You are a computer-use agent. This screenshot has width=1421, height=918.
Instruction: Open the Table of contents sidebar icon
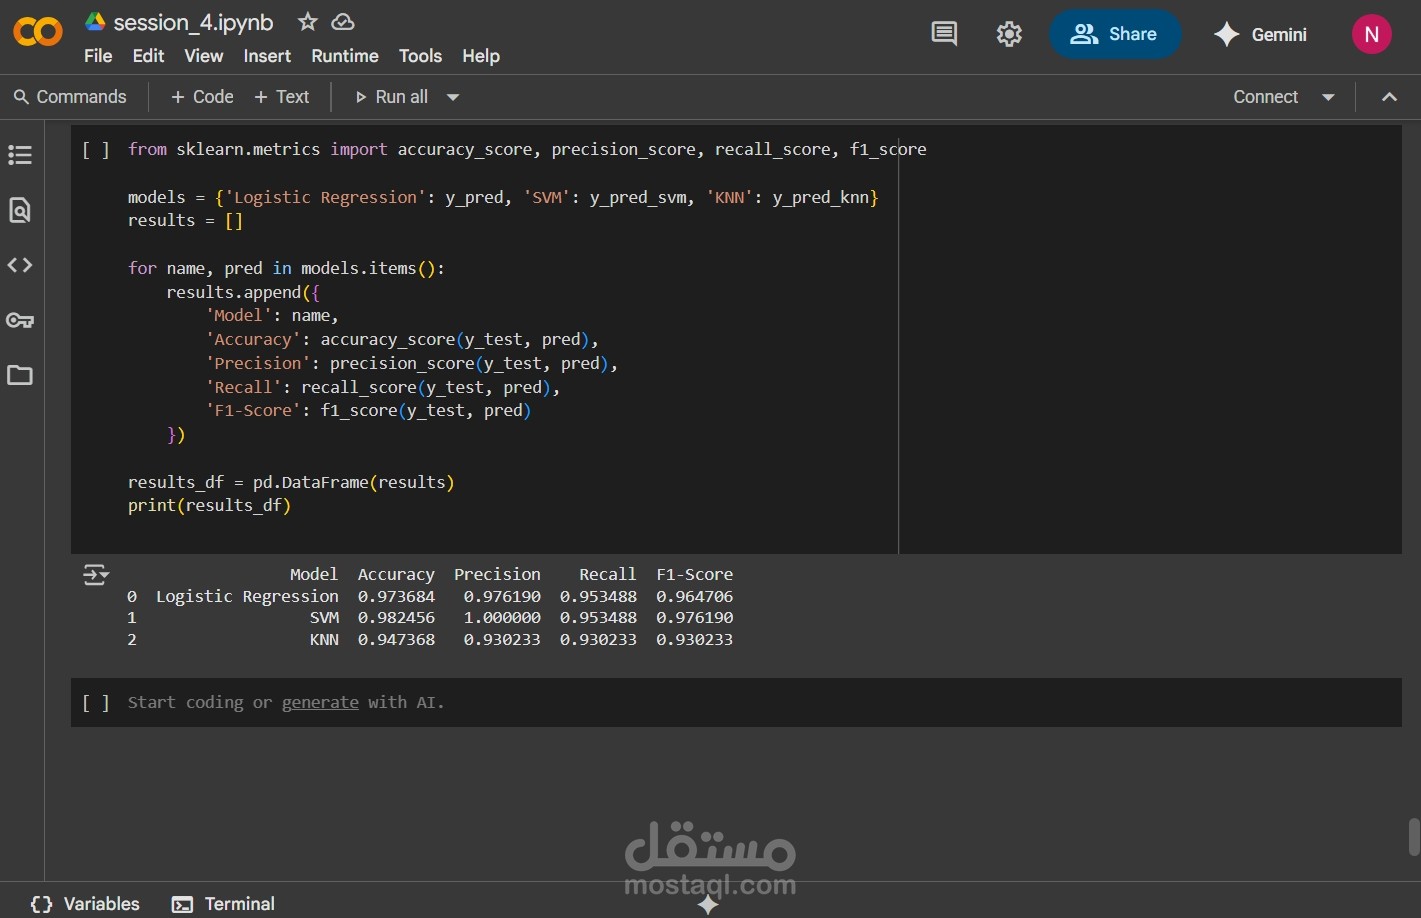pos(20,155)
